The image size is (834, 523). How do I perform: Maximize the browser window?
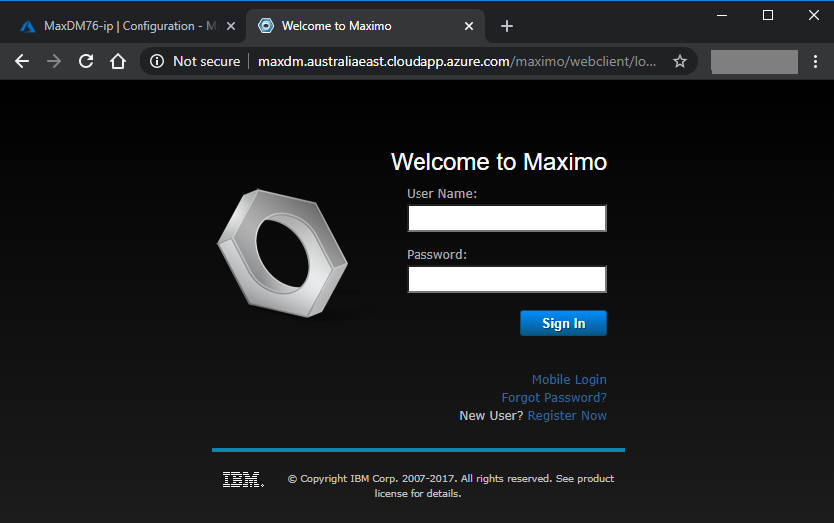(x=768, y=15)
